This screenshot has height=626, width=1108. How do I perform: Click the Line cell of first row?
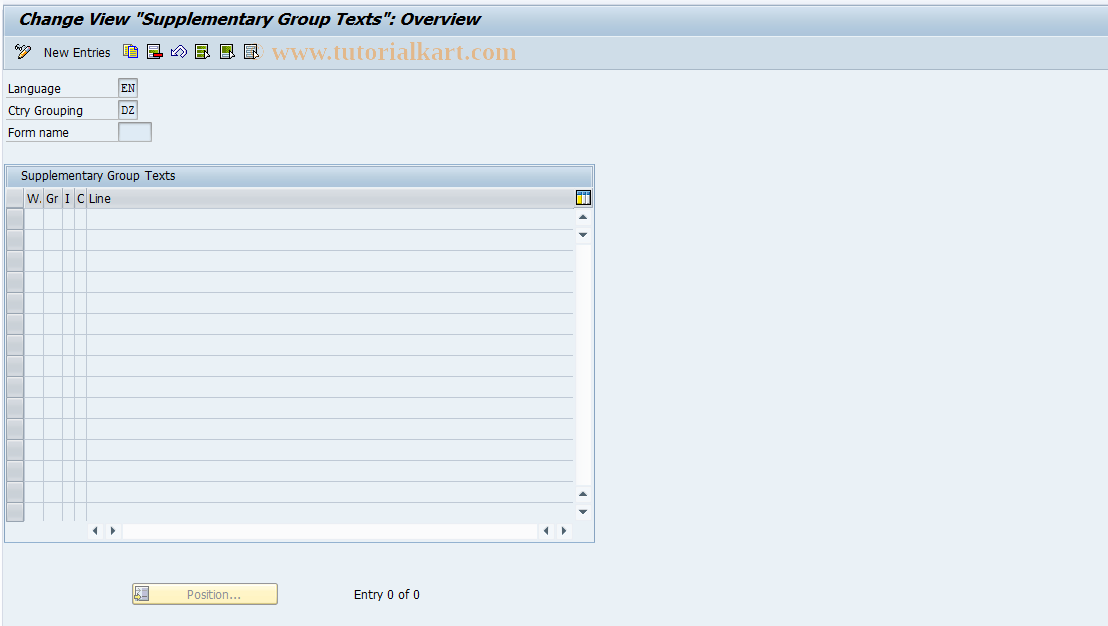point(330,219)
